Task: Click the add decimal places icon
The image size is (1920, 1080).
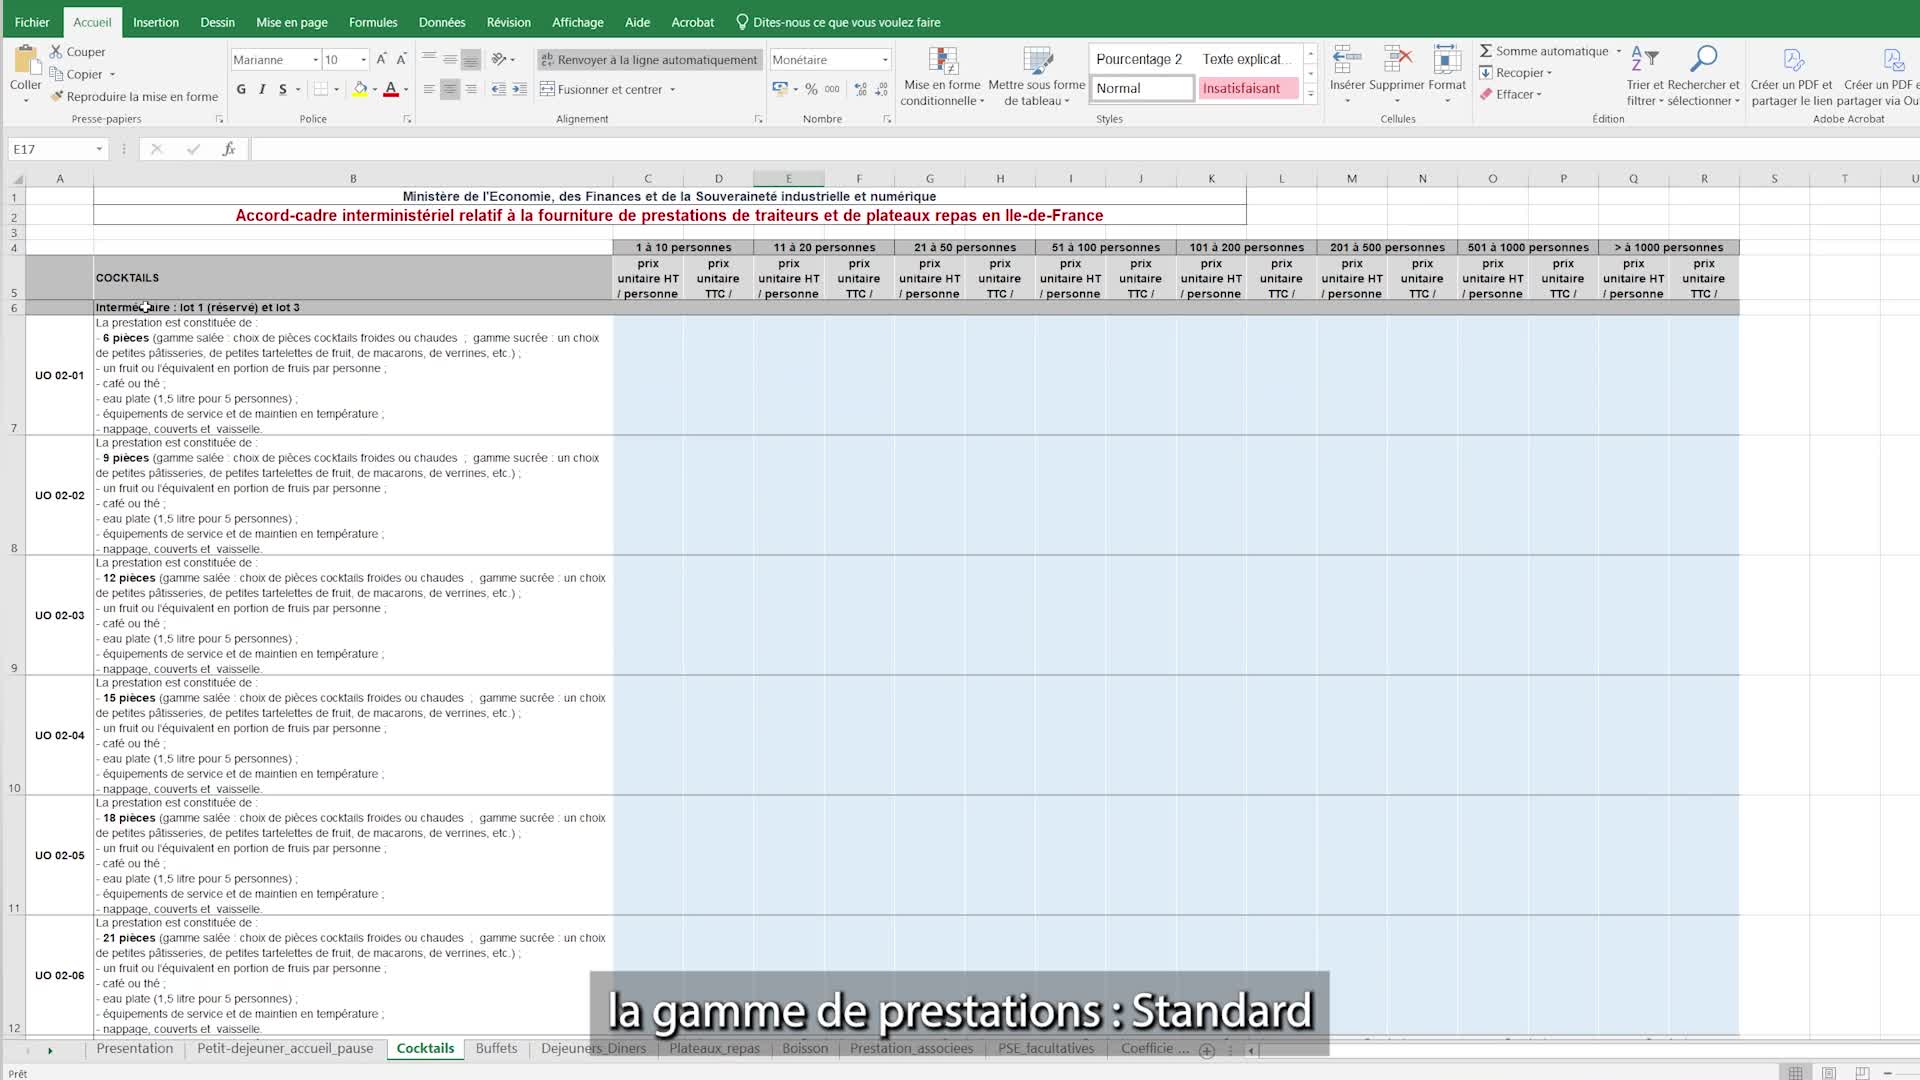Action: tap(860, 89)
